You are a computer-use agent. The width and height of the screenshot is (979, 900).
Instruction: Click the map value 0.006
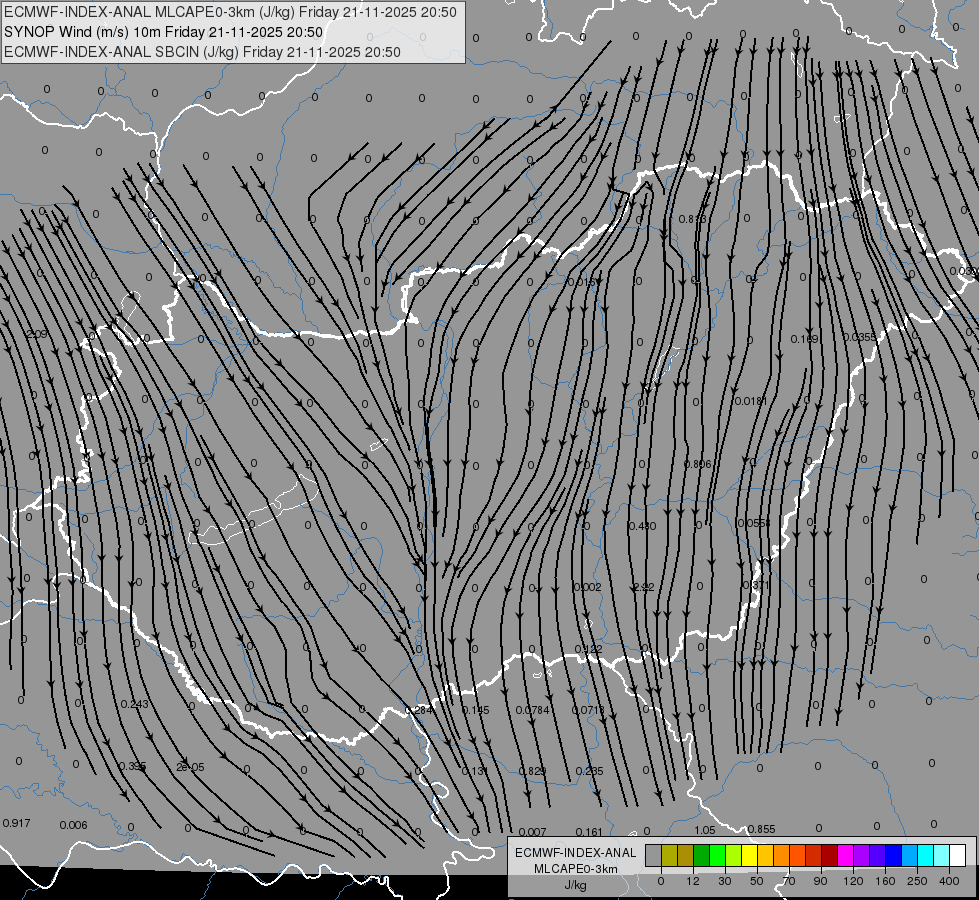tap(73, 825)
